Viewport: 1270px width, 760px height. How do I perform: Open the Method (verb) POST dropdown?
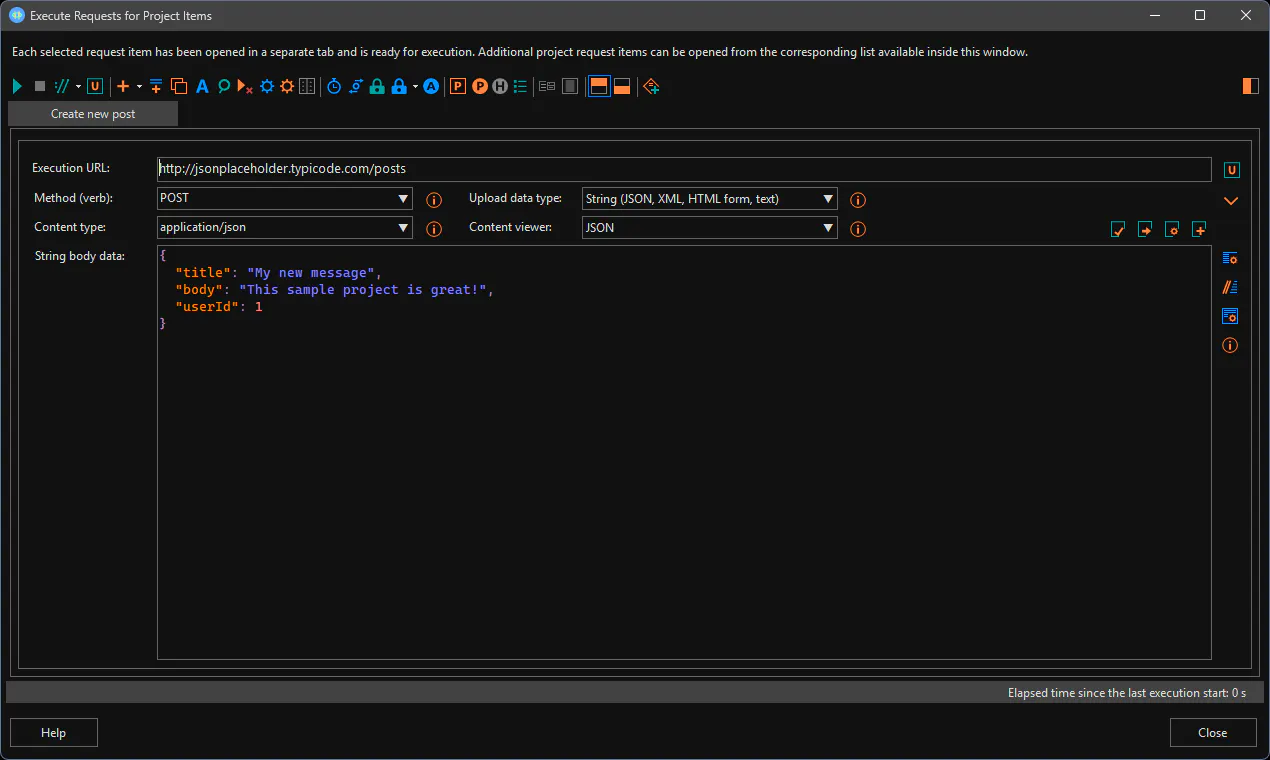pos(285,199)
